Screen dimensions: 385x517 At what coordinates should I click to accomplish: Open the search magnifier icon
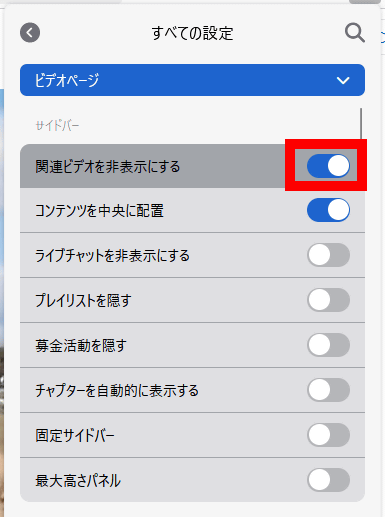coord(355,33)
